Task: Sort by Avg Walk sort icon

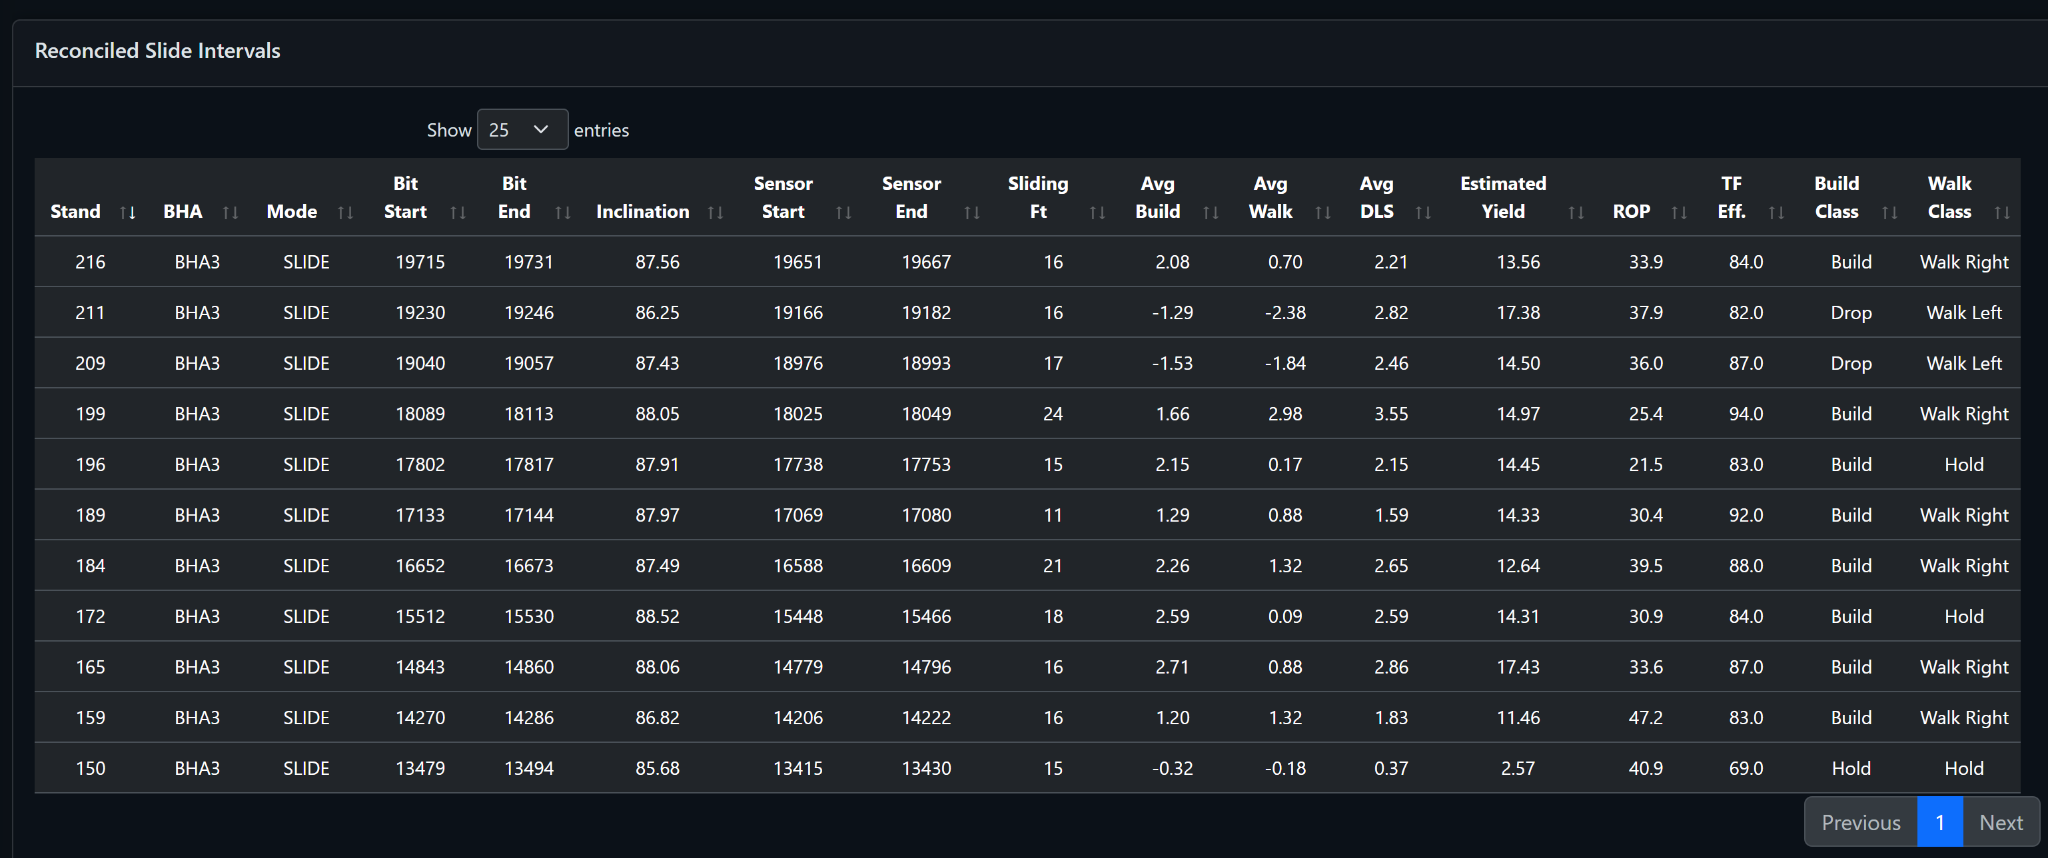Action: tap(1323, 212)
